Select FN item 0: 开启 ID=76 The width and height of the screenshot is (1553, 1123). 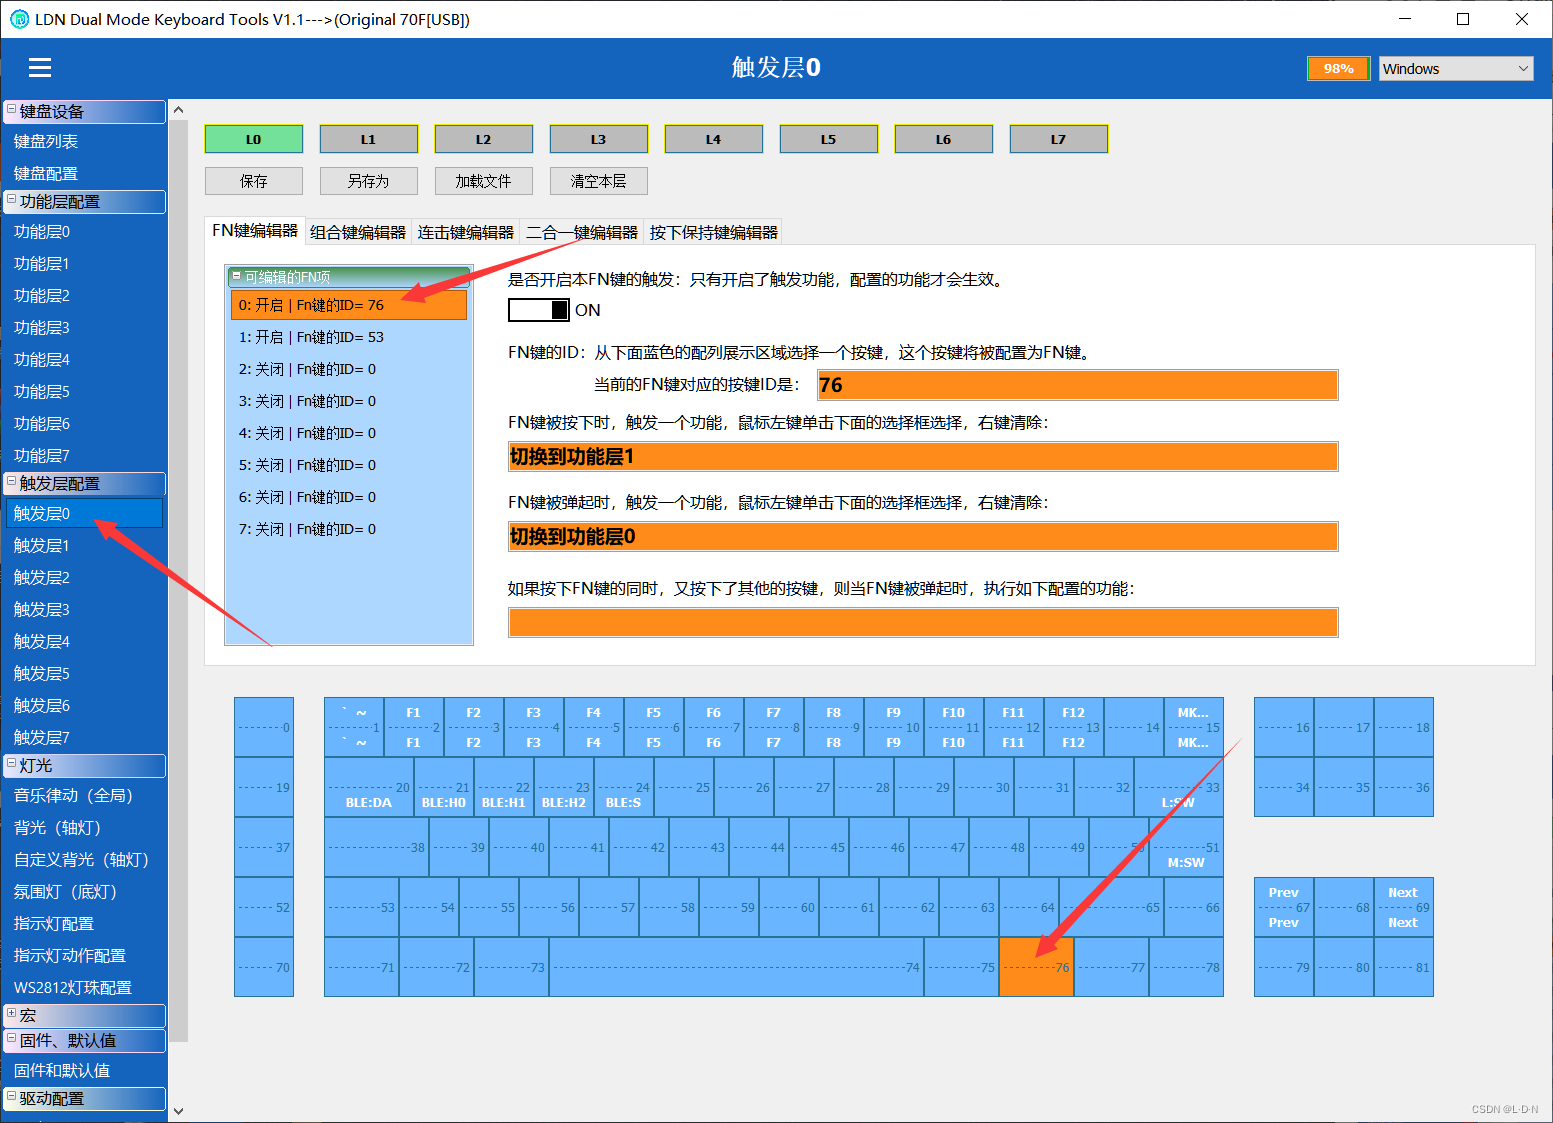click(x=349, y=305)
